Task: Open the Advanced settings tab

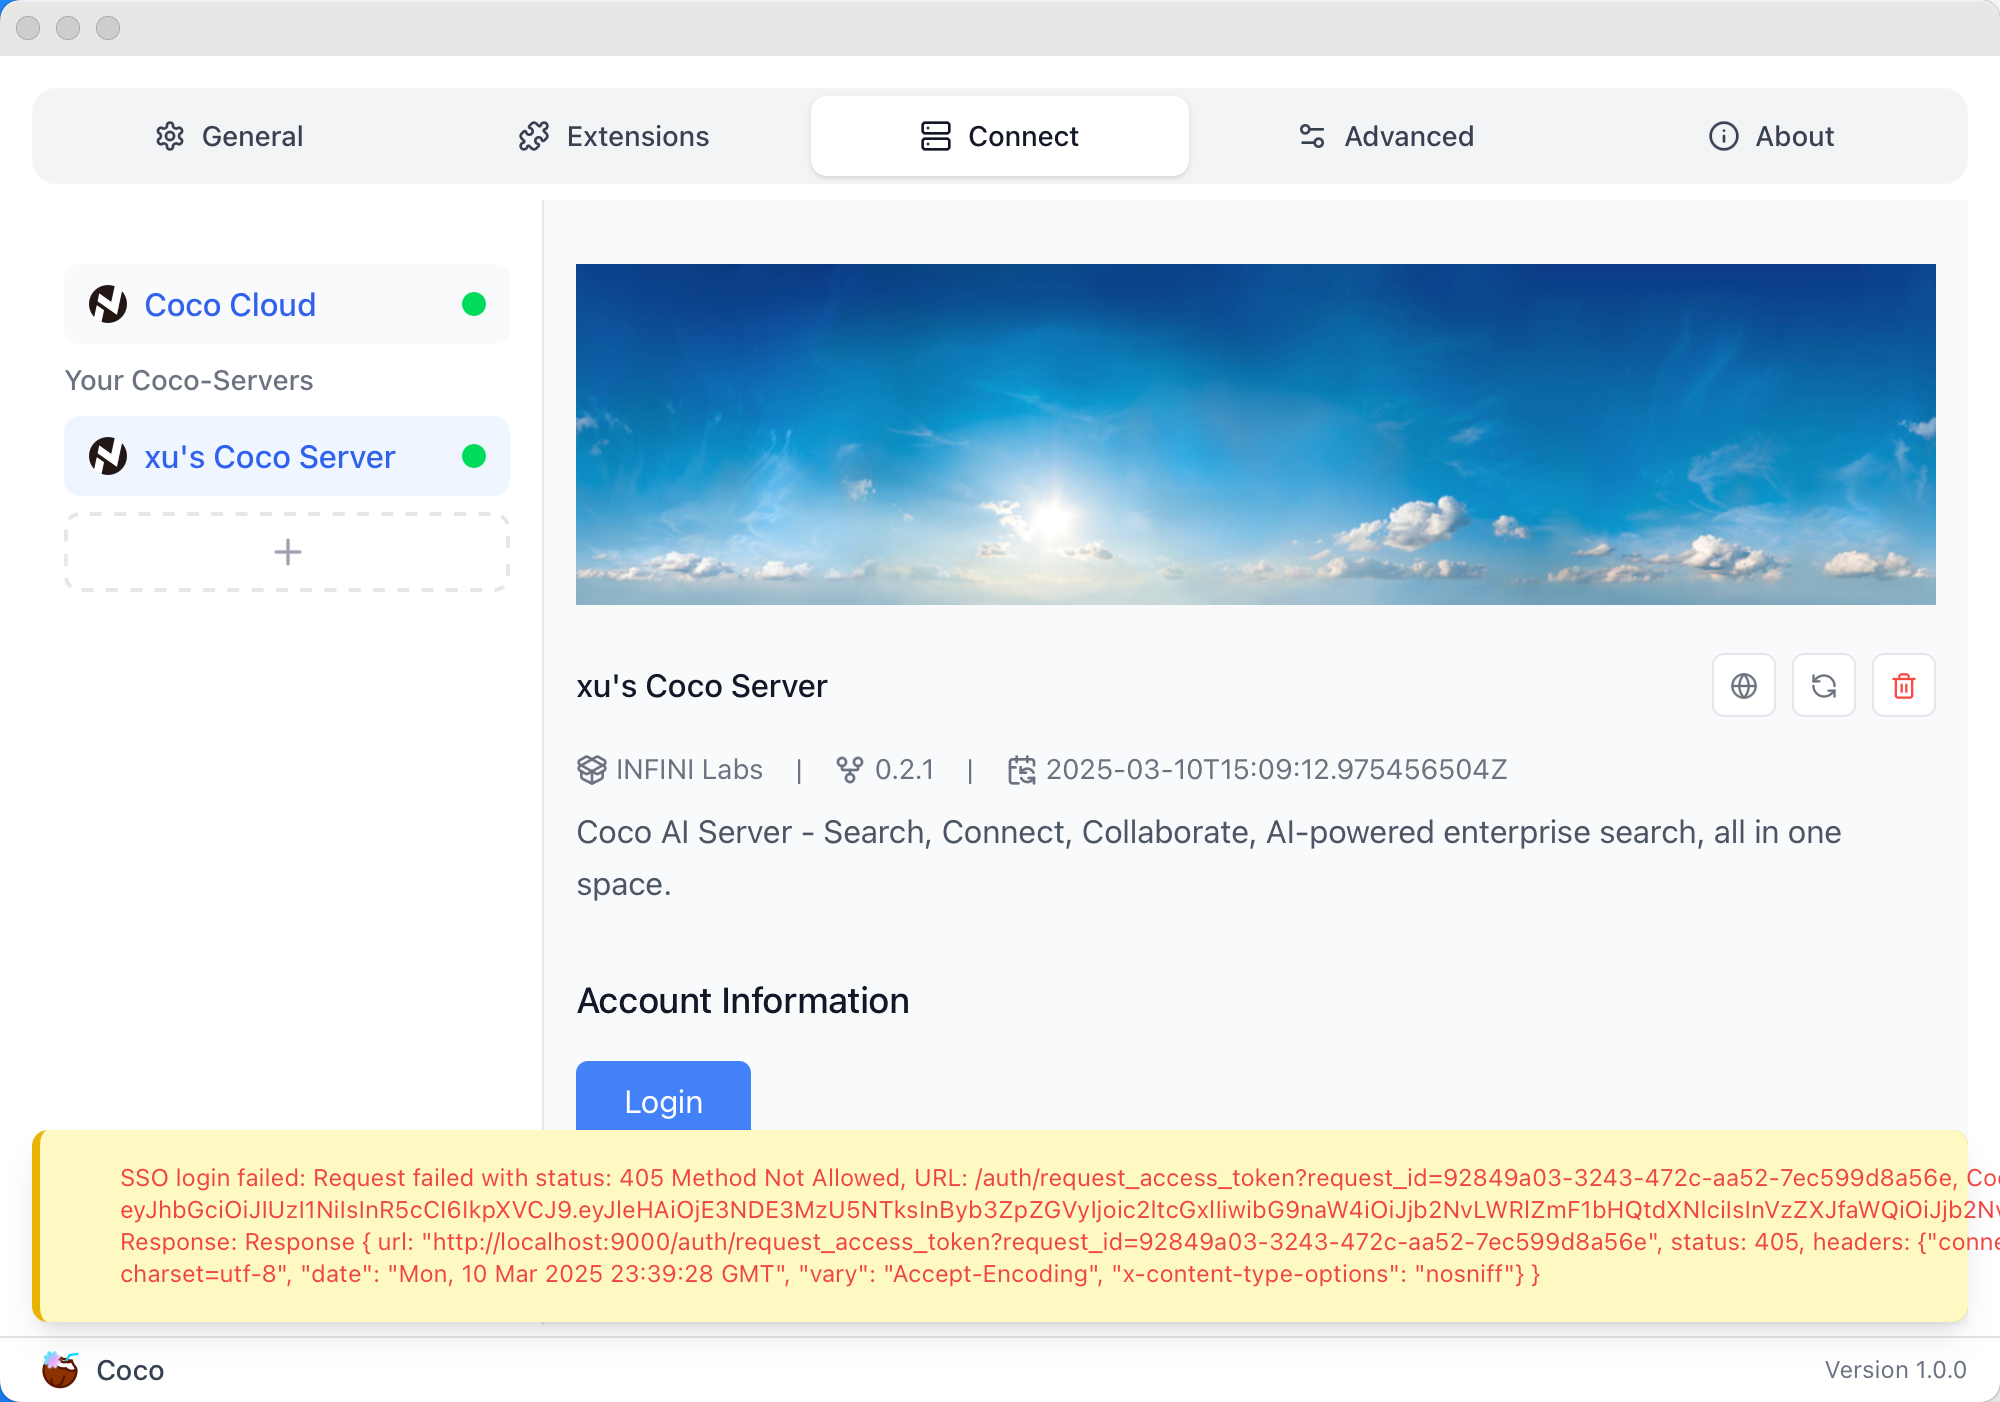Action: click(x=1385, y=136)
